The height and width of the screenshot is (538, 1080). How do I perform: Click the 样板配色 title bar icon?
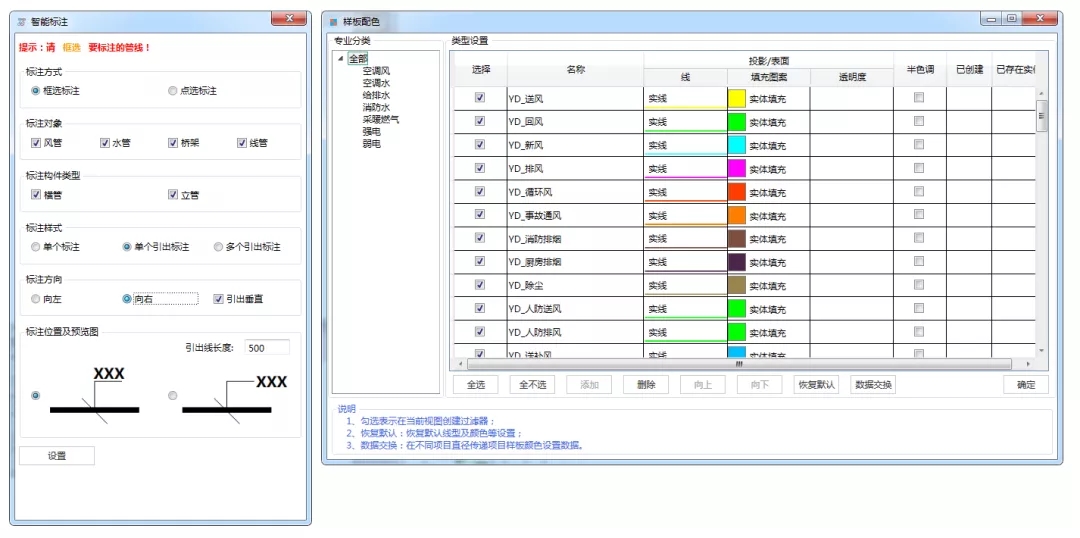pos(334,22)
